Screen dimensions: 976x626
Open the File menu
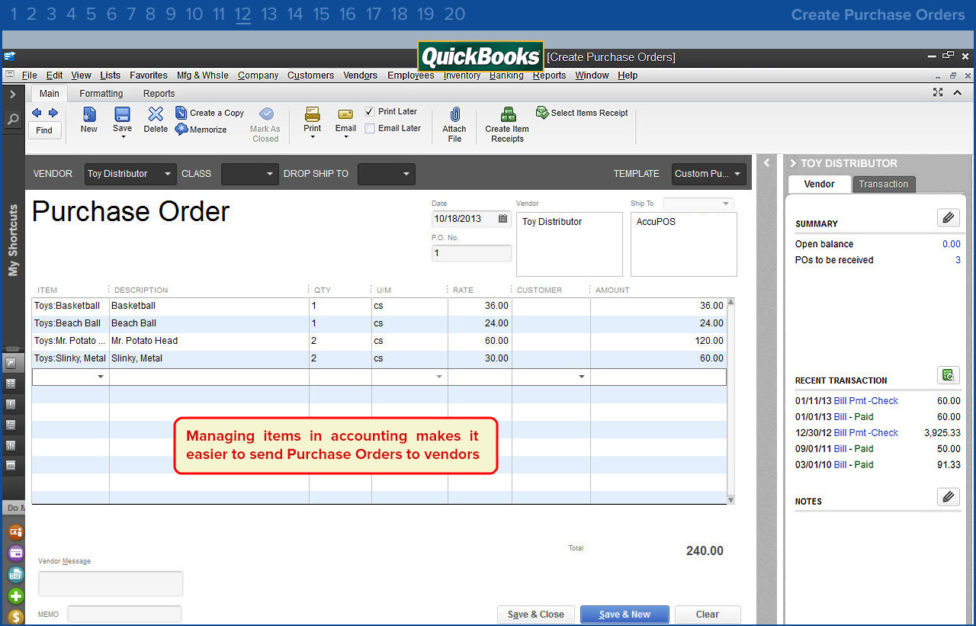coord(29,75)
